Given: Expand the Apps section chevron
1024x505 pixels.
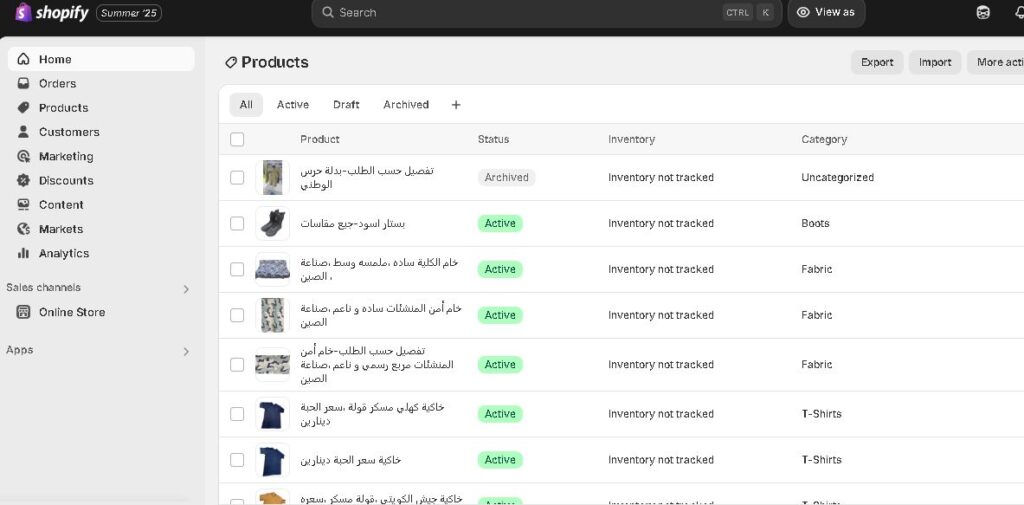Looking at the screenshot, I should 186,351.
